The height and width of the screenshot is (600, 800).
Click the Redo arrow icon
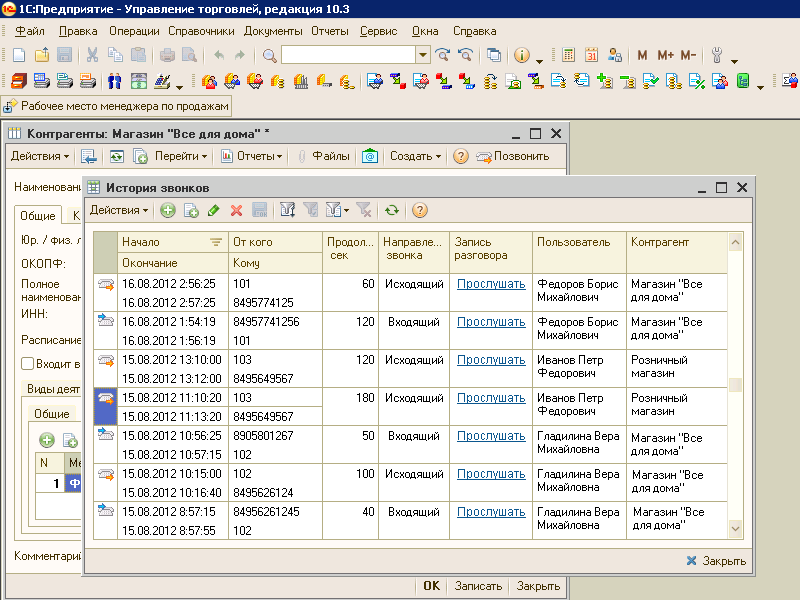click(x=239, y=55)
